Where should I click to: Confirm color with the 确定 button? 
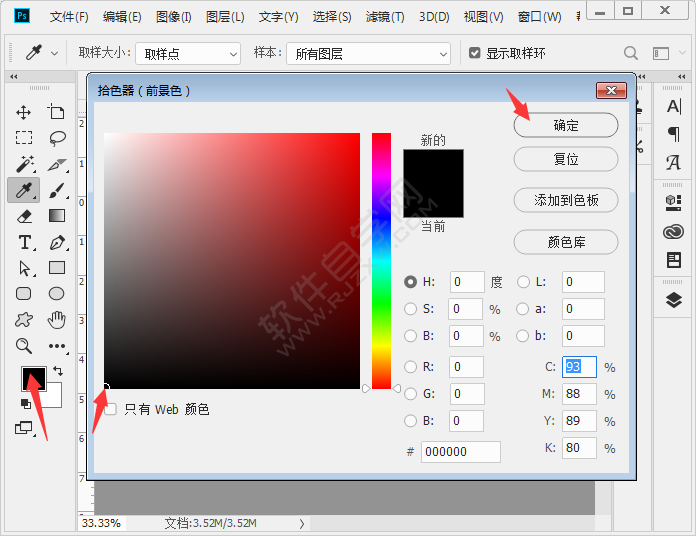pyautogui.click(x=566, y=125)
